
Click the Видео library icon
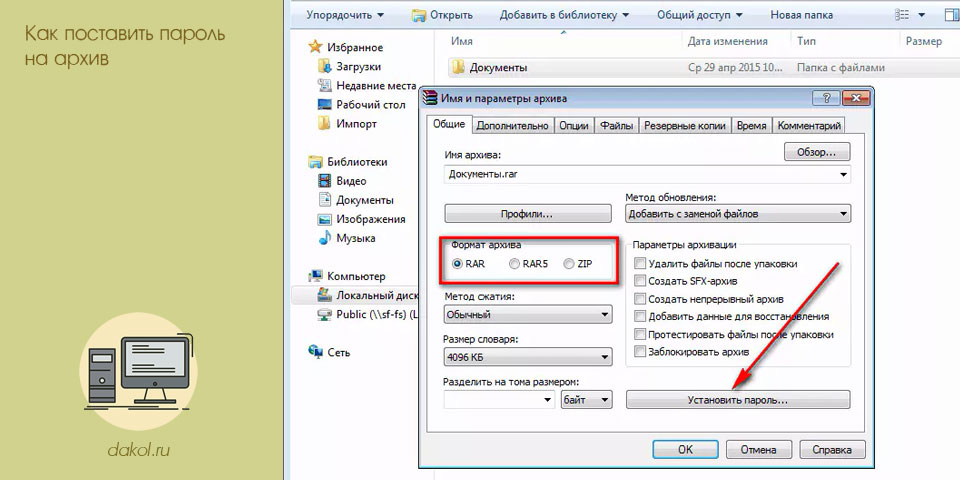pos(324,181)
